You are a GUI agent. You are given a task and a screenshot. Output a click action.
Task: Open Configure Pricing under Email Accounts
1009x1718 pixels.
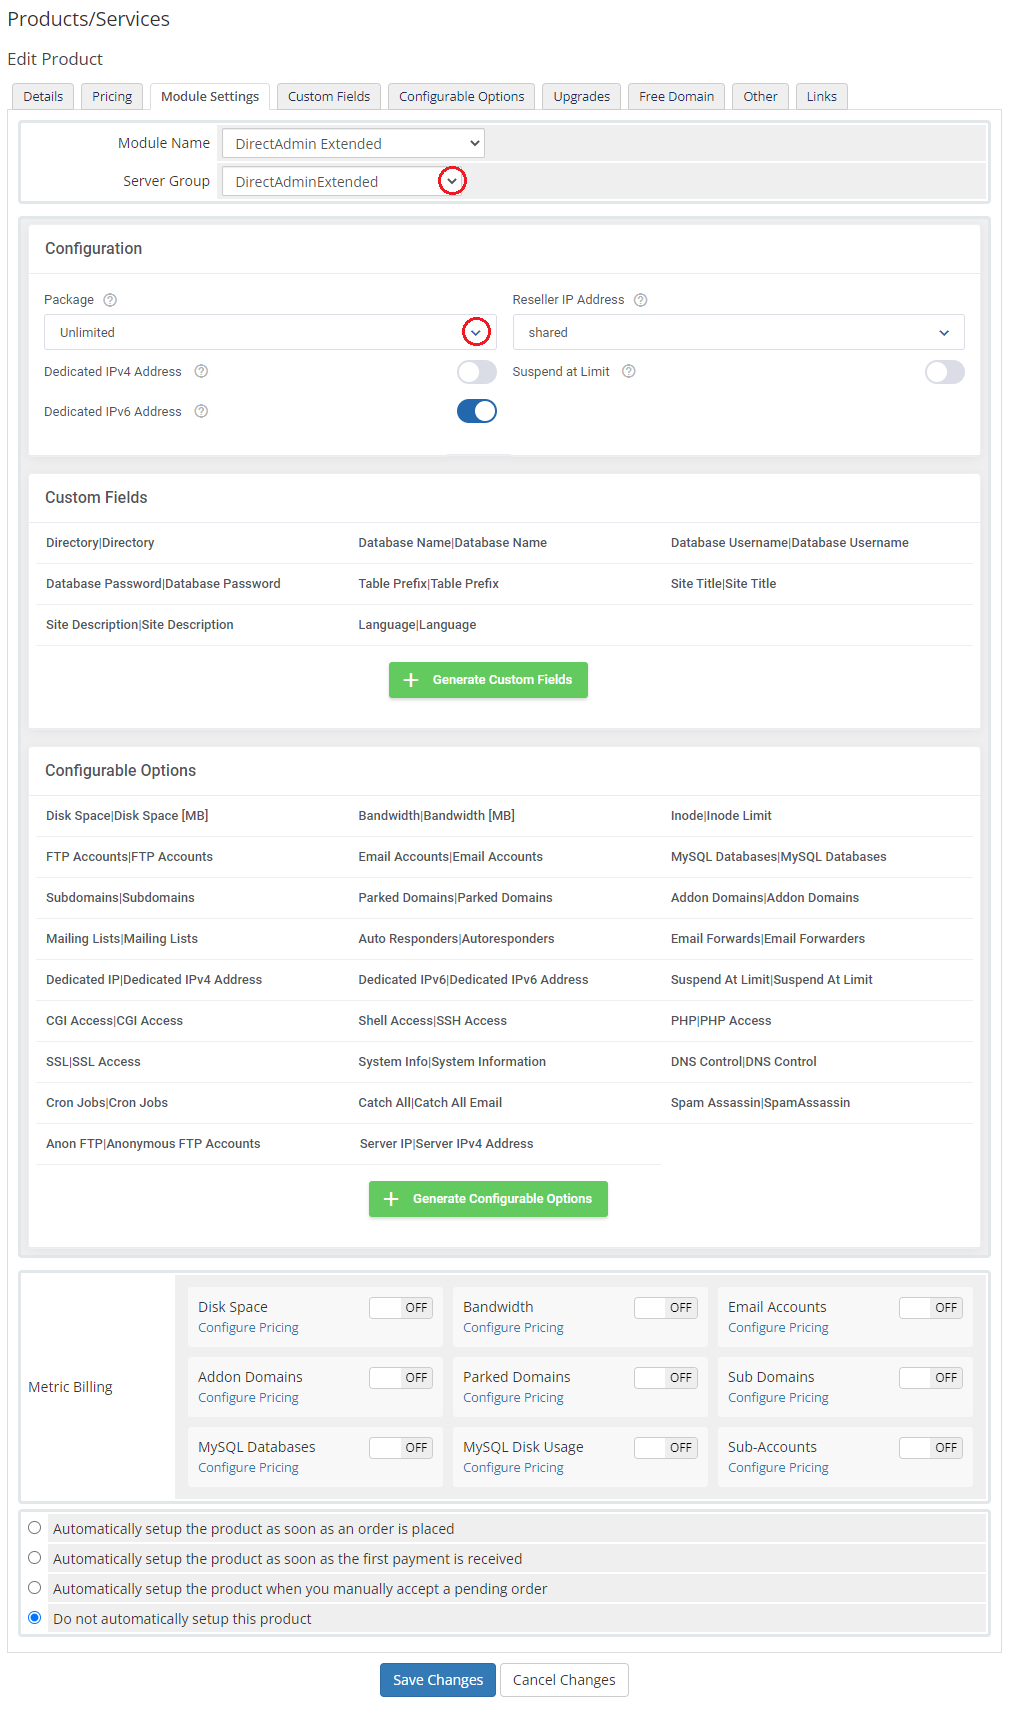778,1328
